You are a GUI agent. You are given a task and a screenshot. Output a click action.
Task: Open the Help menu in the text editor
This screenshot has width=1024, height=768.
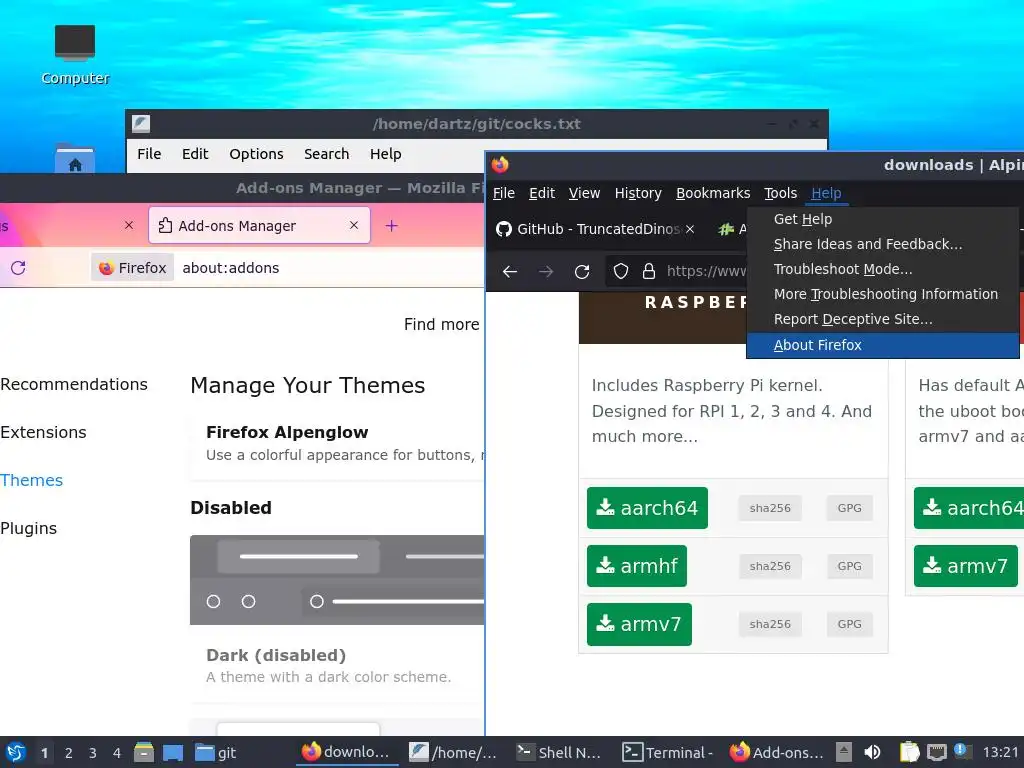[385, 154]
